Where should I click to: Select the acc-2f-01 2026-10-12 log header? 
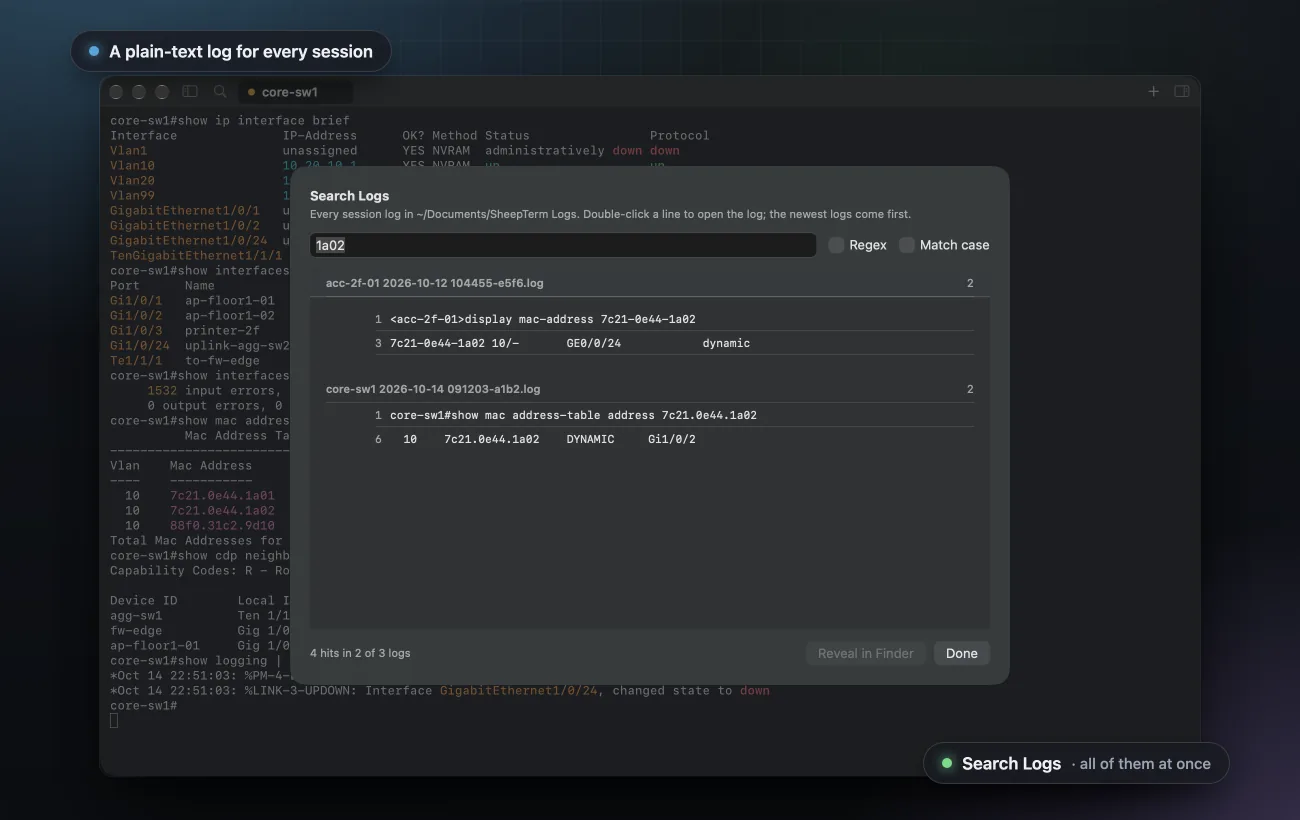pyautogui.click(x=650, y=284)
